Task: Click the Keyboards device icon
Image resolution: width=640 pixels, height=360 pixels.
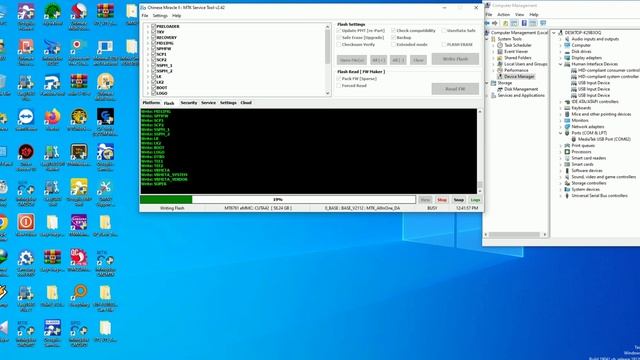Action: pyautogui.click(x=567, y=108)
